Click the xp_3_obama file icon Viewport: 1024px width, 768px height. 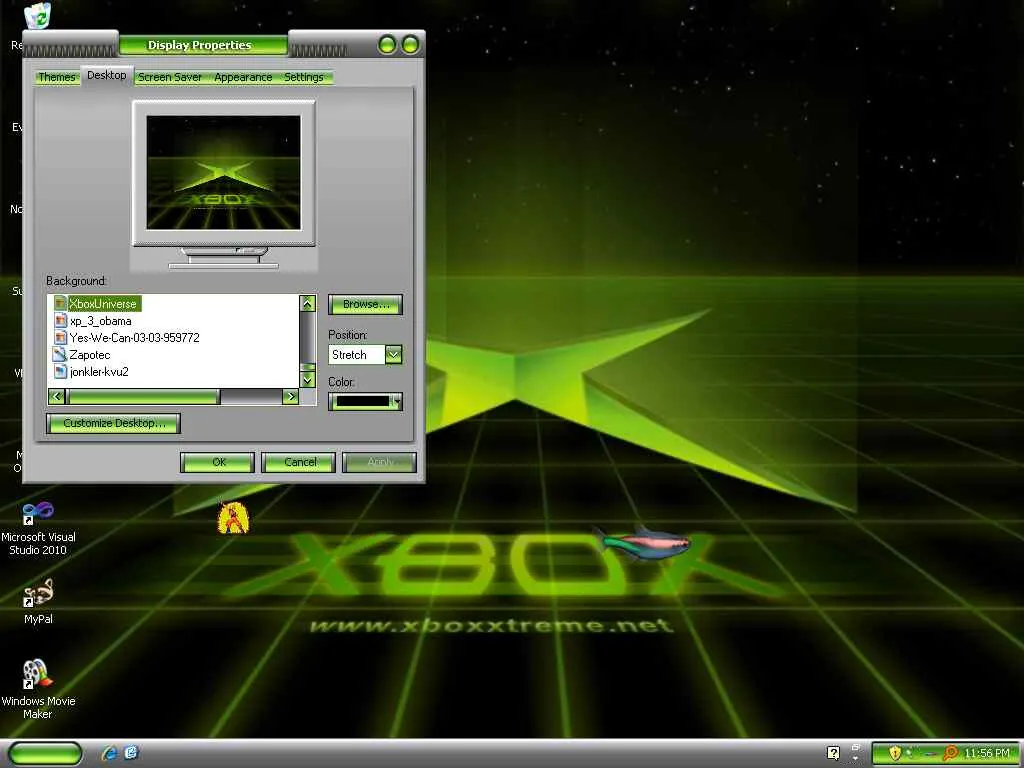(60, 321)
